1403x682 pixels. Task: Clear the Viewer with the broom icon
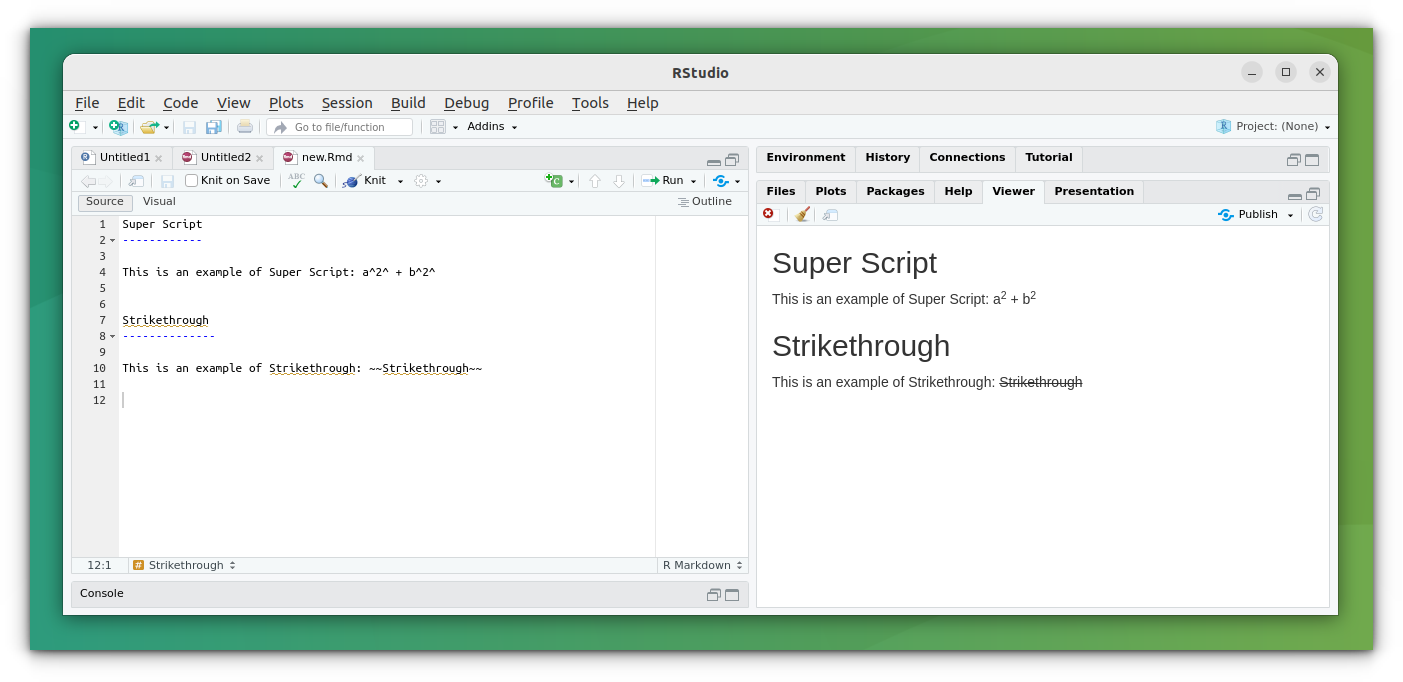click(x=801, y=214)
